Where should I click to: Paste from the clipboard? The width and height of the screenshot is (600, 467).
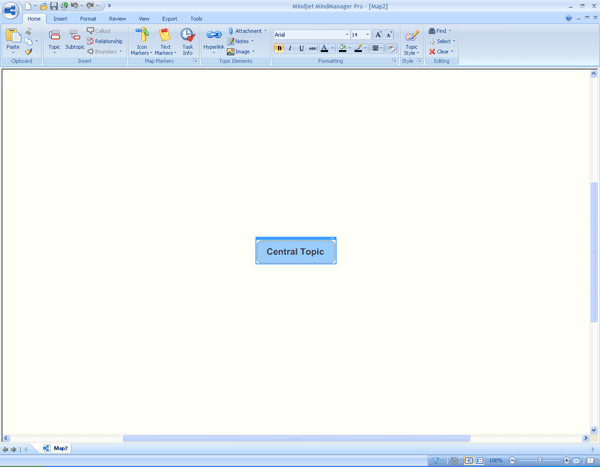(13, 39)
